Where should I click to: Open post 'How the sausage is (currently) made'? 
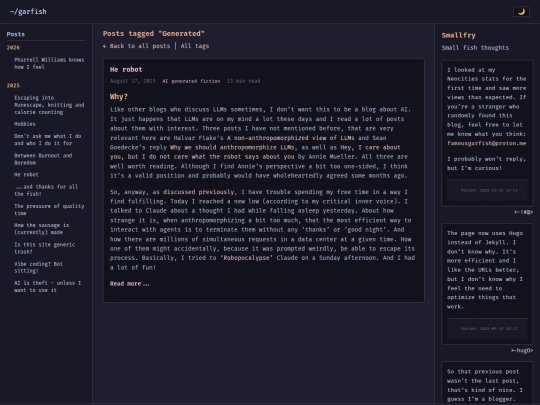(41, 229)
